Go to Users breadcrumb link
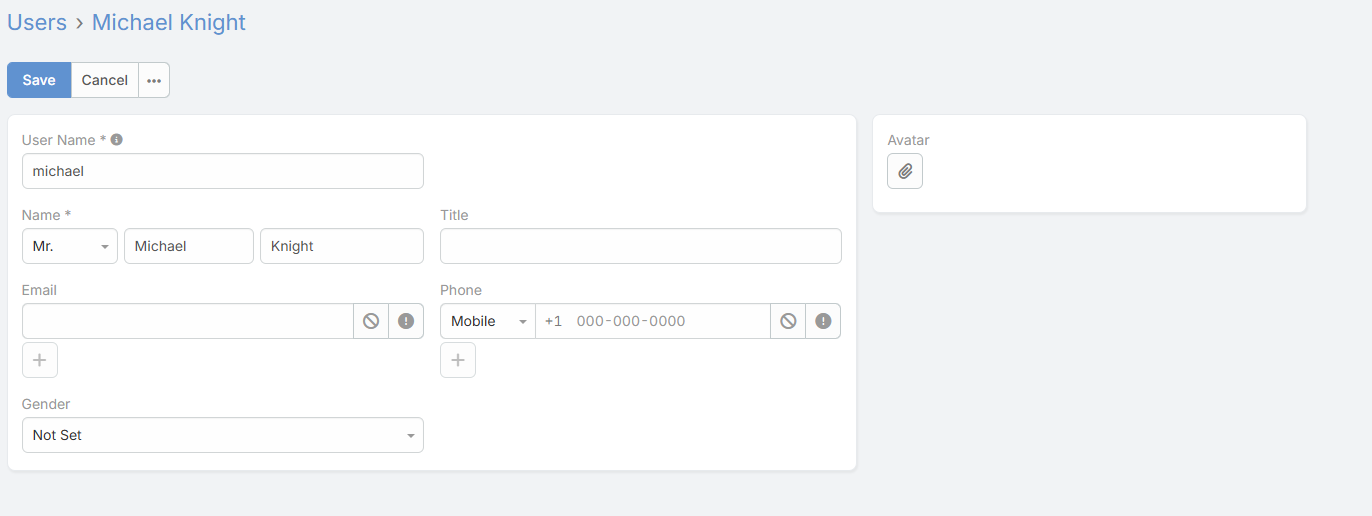The height and width of the screenshot is (516, 1372). (37, 22)
